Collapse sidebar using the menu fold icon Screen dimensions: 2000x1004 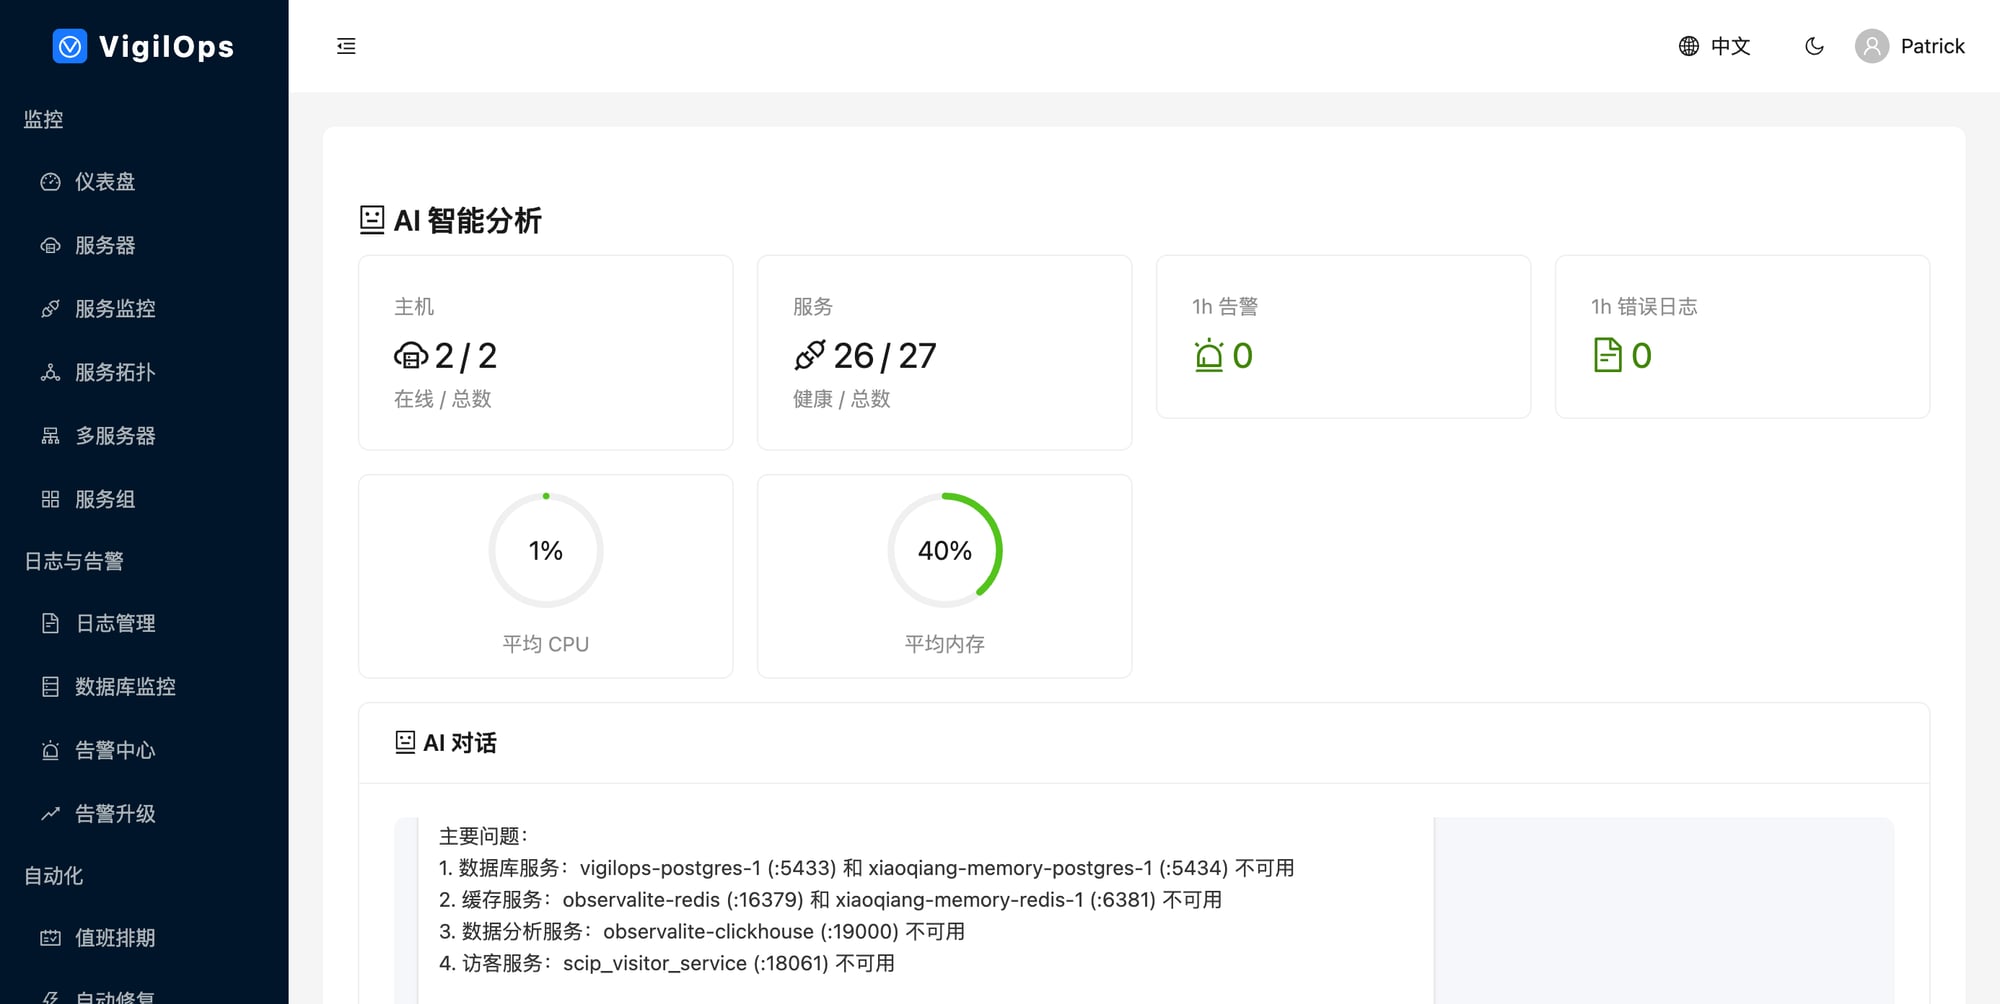tap(346, 46)
